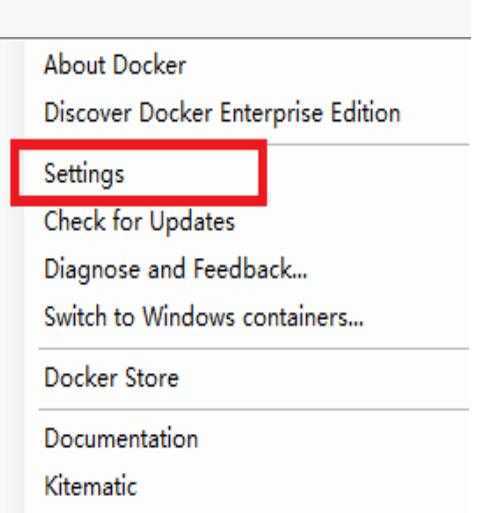The height and width of the screenshot is (513, 486).
Task: View Docker Documentation link
Action: point(121,438)
